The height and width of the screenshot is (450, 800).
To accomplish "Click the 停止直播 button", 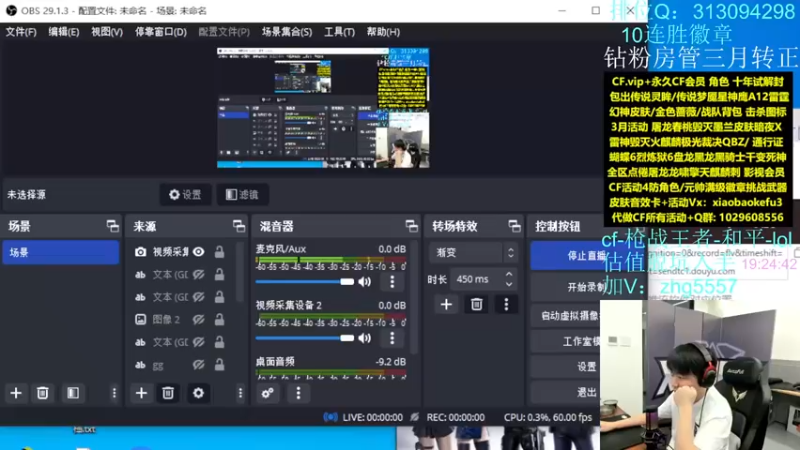I will [x=568, y=255].
